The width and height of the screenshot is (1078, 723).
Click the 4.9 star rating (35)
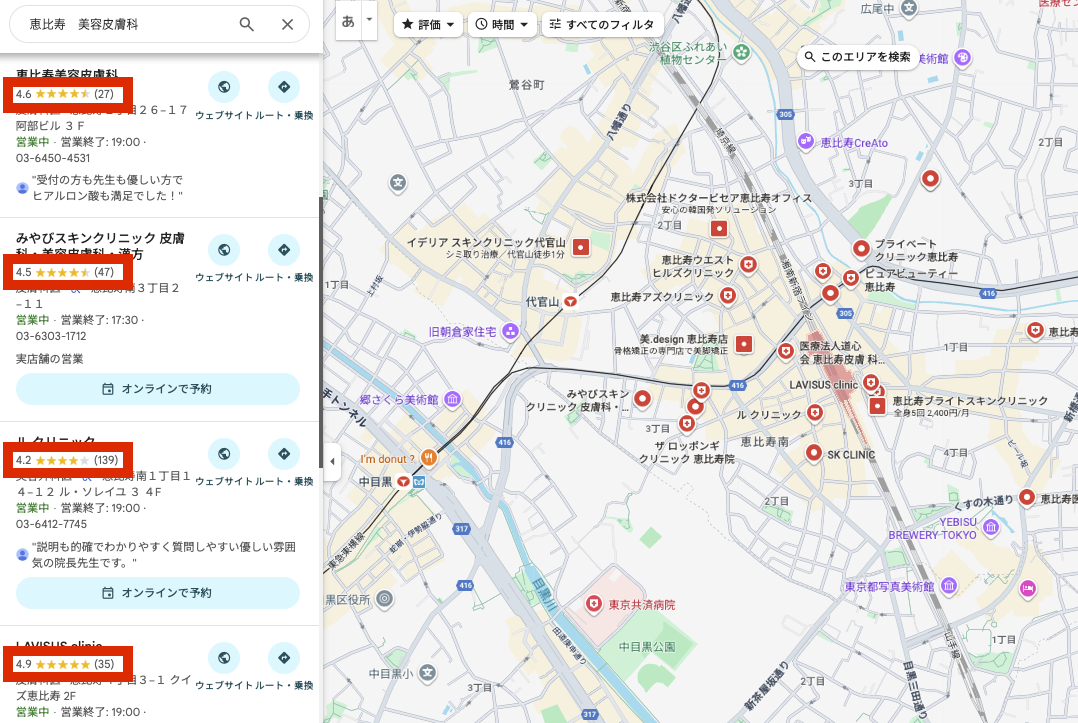coord(65,664)
